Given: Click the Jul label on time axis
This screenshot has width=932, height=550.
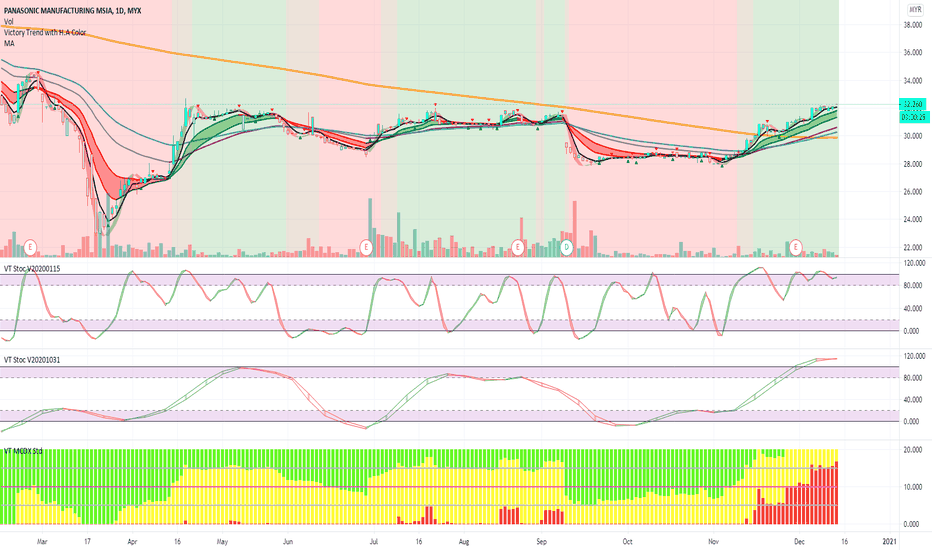Looking at the screenshot, I should click(374, 542).
